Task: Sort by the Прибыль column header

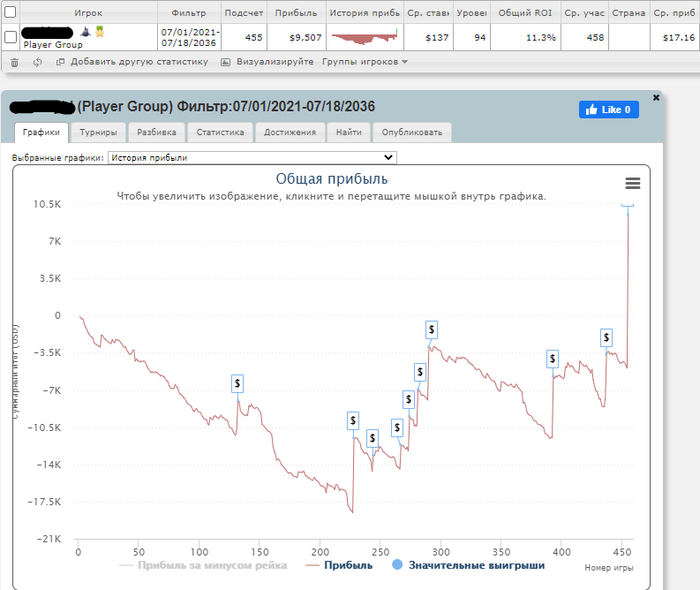Action: point(296,13)
